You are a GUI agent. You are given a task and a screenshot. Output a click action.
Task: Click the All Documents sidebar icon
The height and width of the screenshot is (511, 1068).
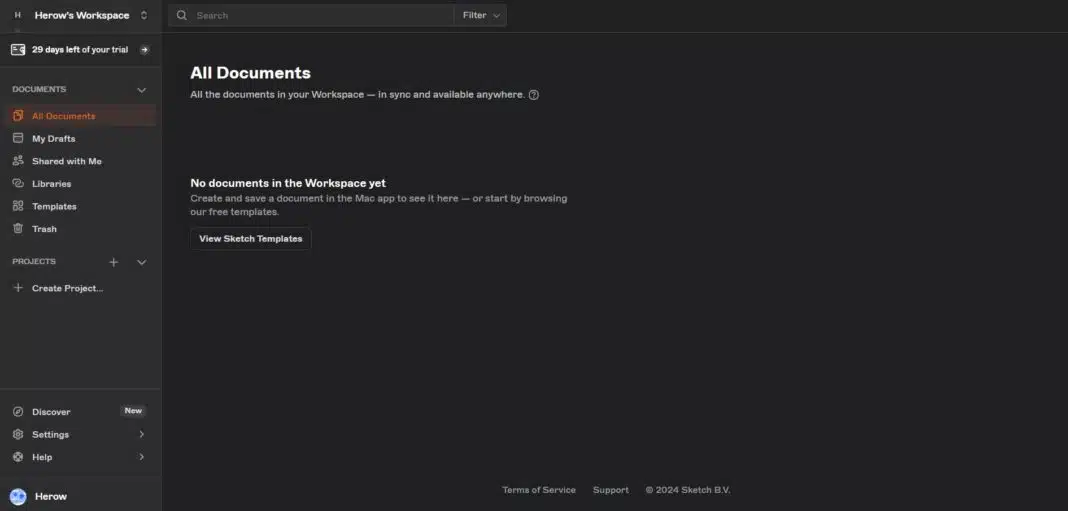click(x=18, y=116)
